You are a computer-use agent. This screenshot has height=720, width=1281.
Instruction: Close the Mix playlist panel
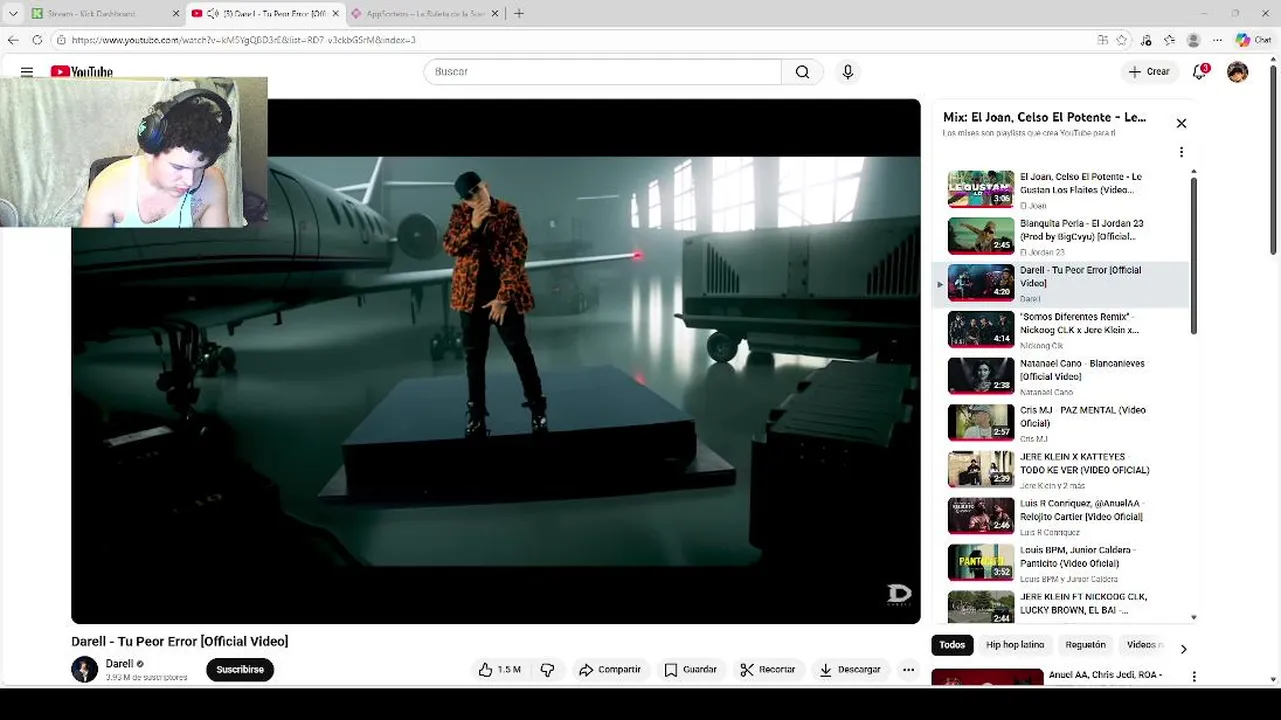click(1181, 123)
